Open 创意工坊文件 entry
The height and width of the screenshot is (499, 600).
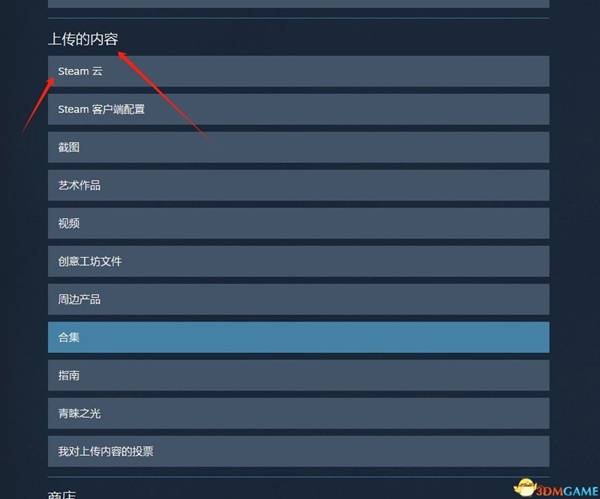tap(298, 261)
